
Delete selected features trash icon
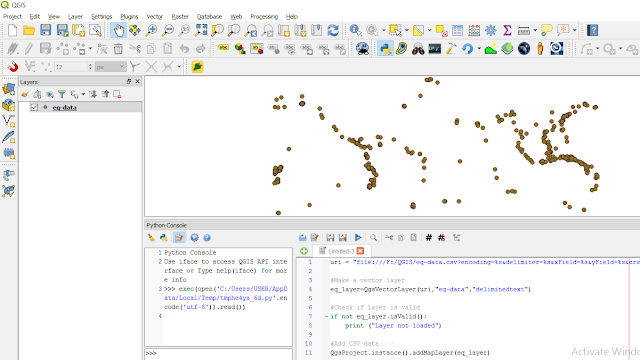point(118,49)
